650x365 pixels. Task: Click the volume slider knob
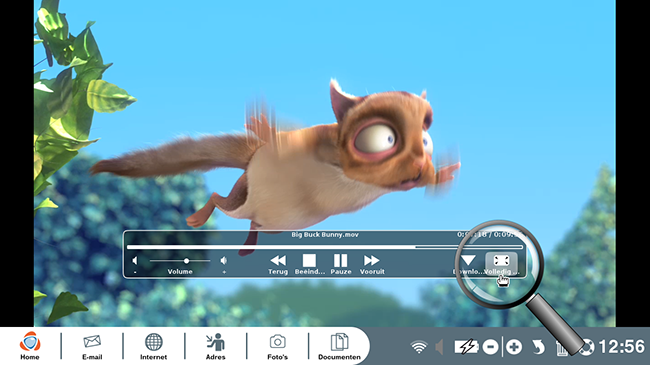tap(187, 261)
